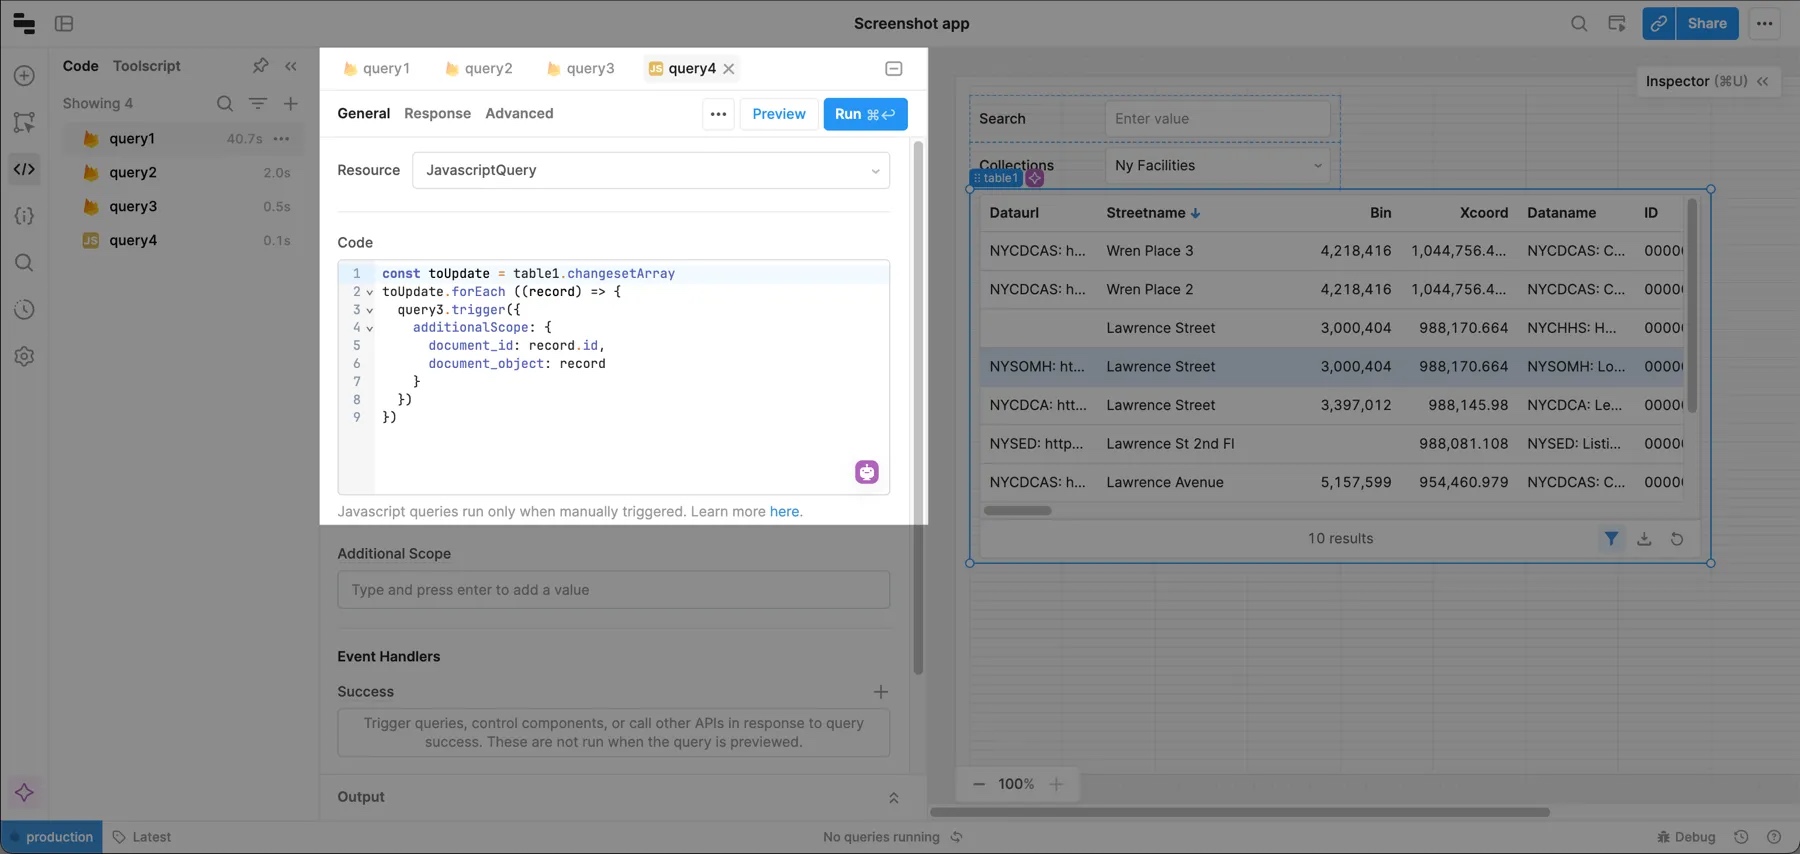
Task: Filter the query list
Action: [258, 103]
